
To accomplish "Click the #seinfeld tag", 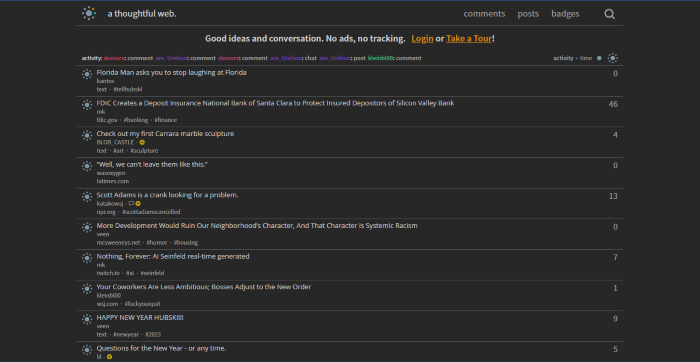I will click(x=152, y=273).
